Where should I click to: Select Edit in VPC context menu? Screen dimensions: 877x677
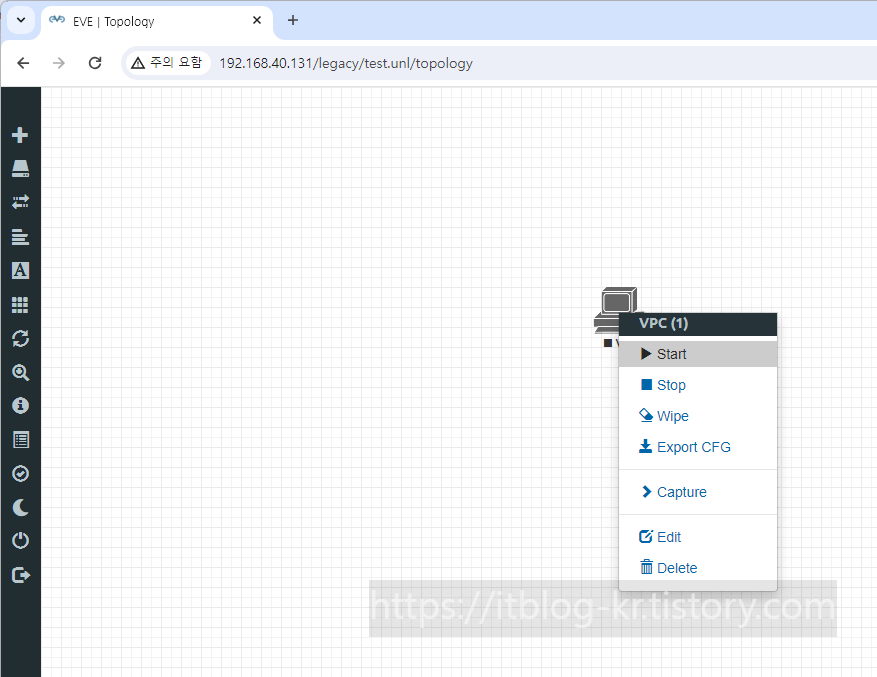tap(697, 537)
